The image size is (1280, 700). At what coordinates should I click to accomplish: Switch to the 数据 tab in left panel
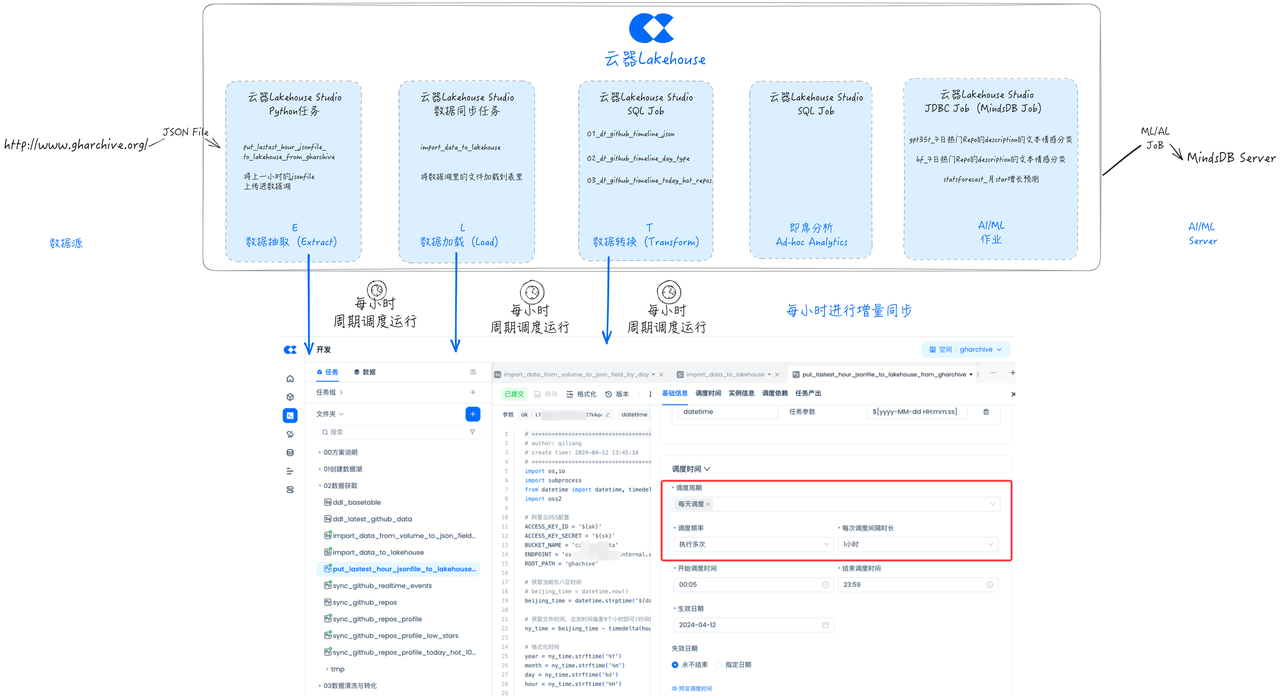(365, 372)
